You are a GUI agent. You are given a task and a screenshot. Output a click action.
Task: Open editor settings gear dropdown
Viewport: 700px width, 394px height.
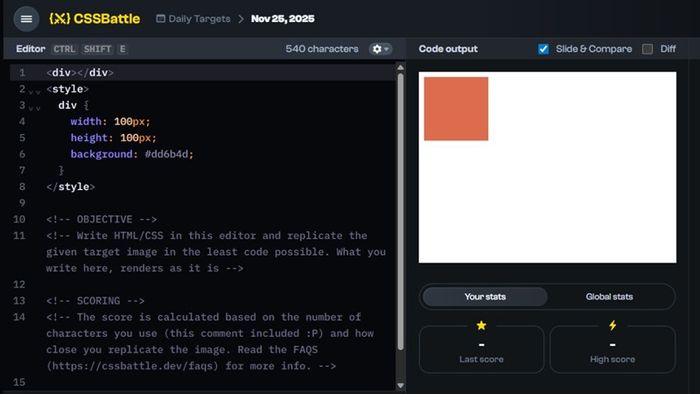(x=380, y=49)
